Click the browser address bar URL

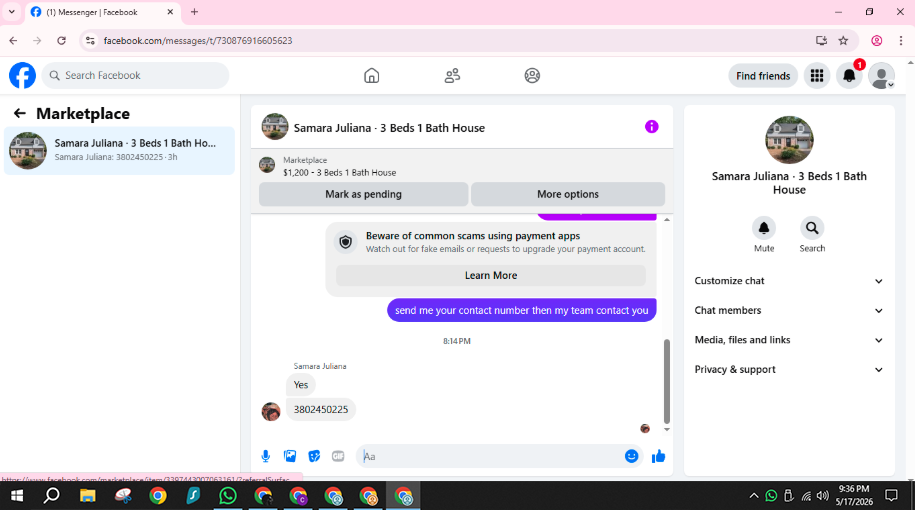[198, 41]
